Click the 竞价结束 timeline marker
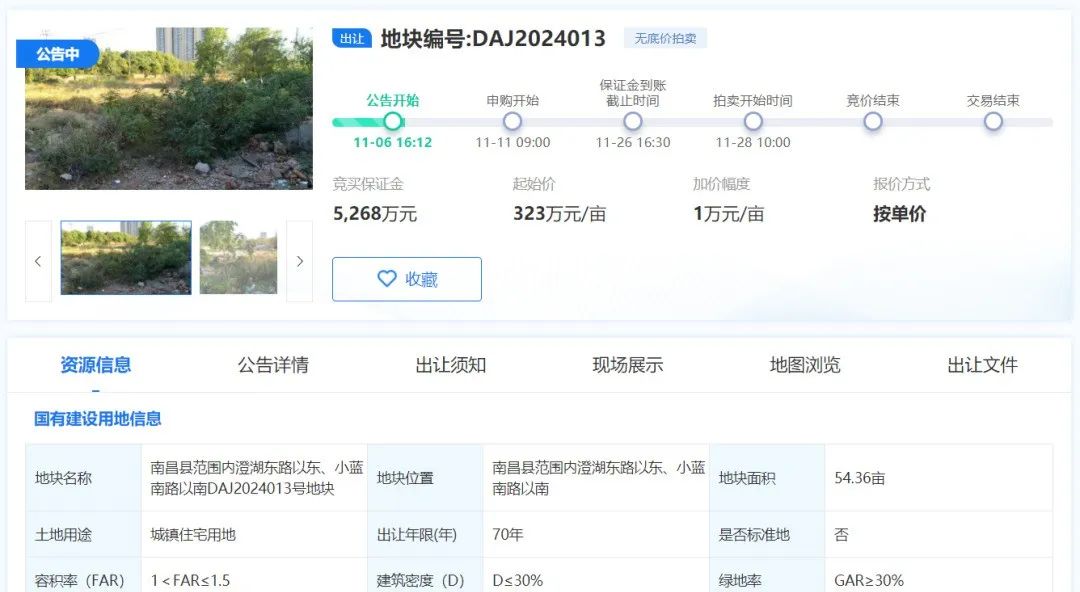Screen dimensions: 1080x592 click(873, 121)
